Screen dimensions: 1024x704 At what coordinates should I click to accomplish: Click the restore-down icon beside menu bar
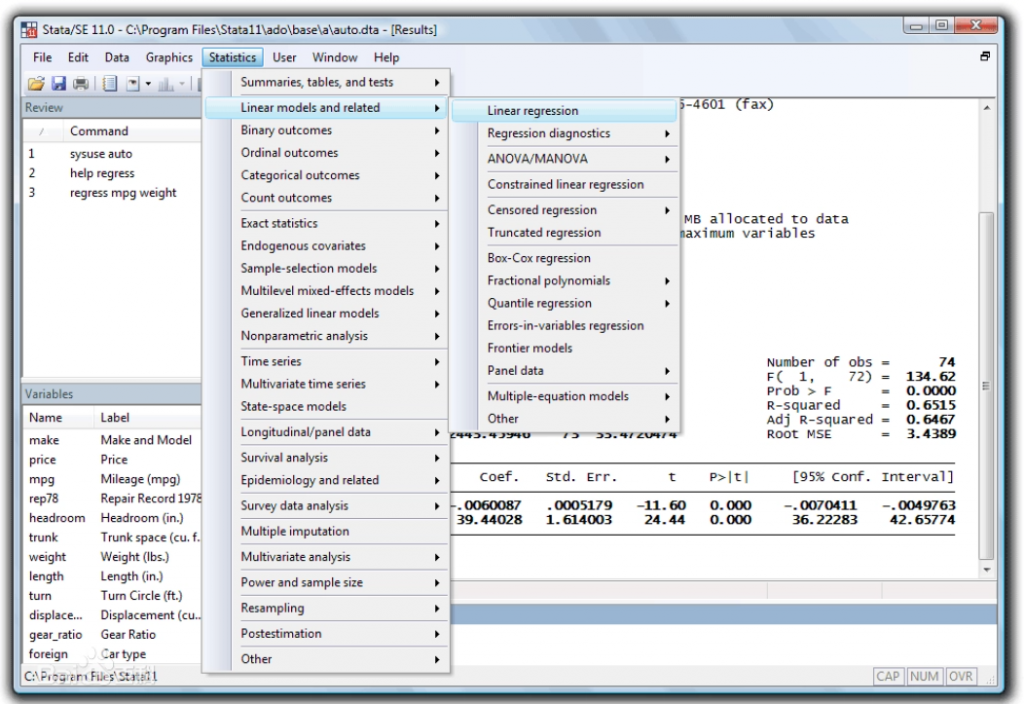tap(985, 57)
